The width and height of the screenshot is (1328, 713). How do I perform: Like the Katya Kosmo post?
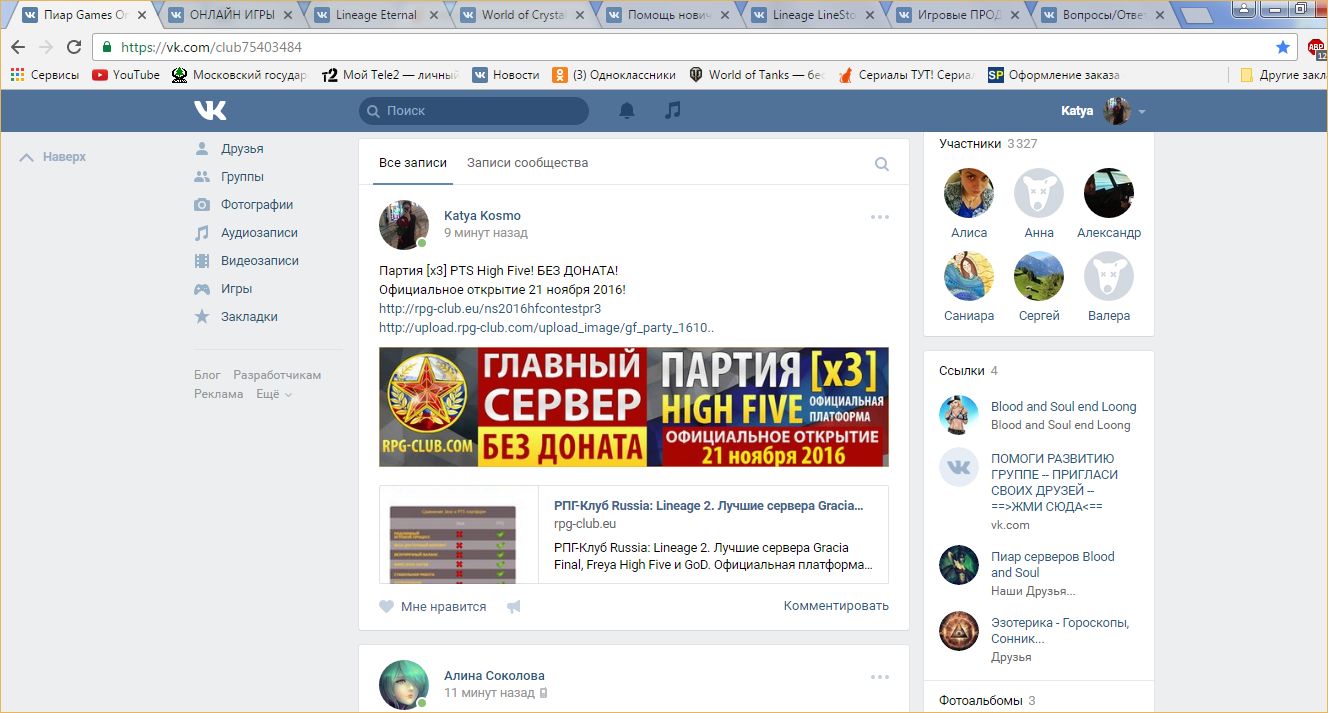click(x=432, y=606)
